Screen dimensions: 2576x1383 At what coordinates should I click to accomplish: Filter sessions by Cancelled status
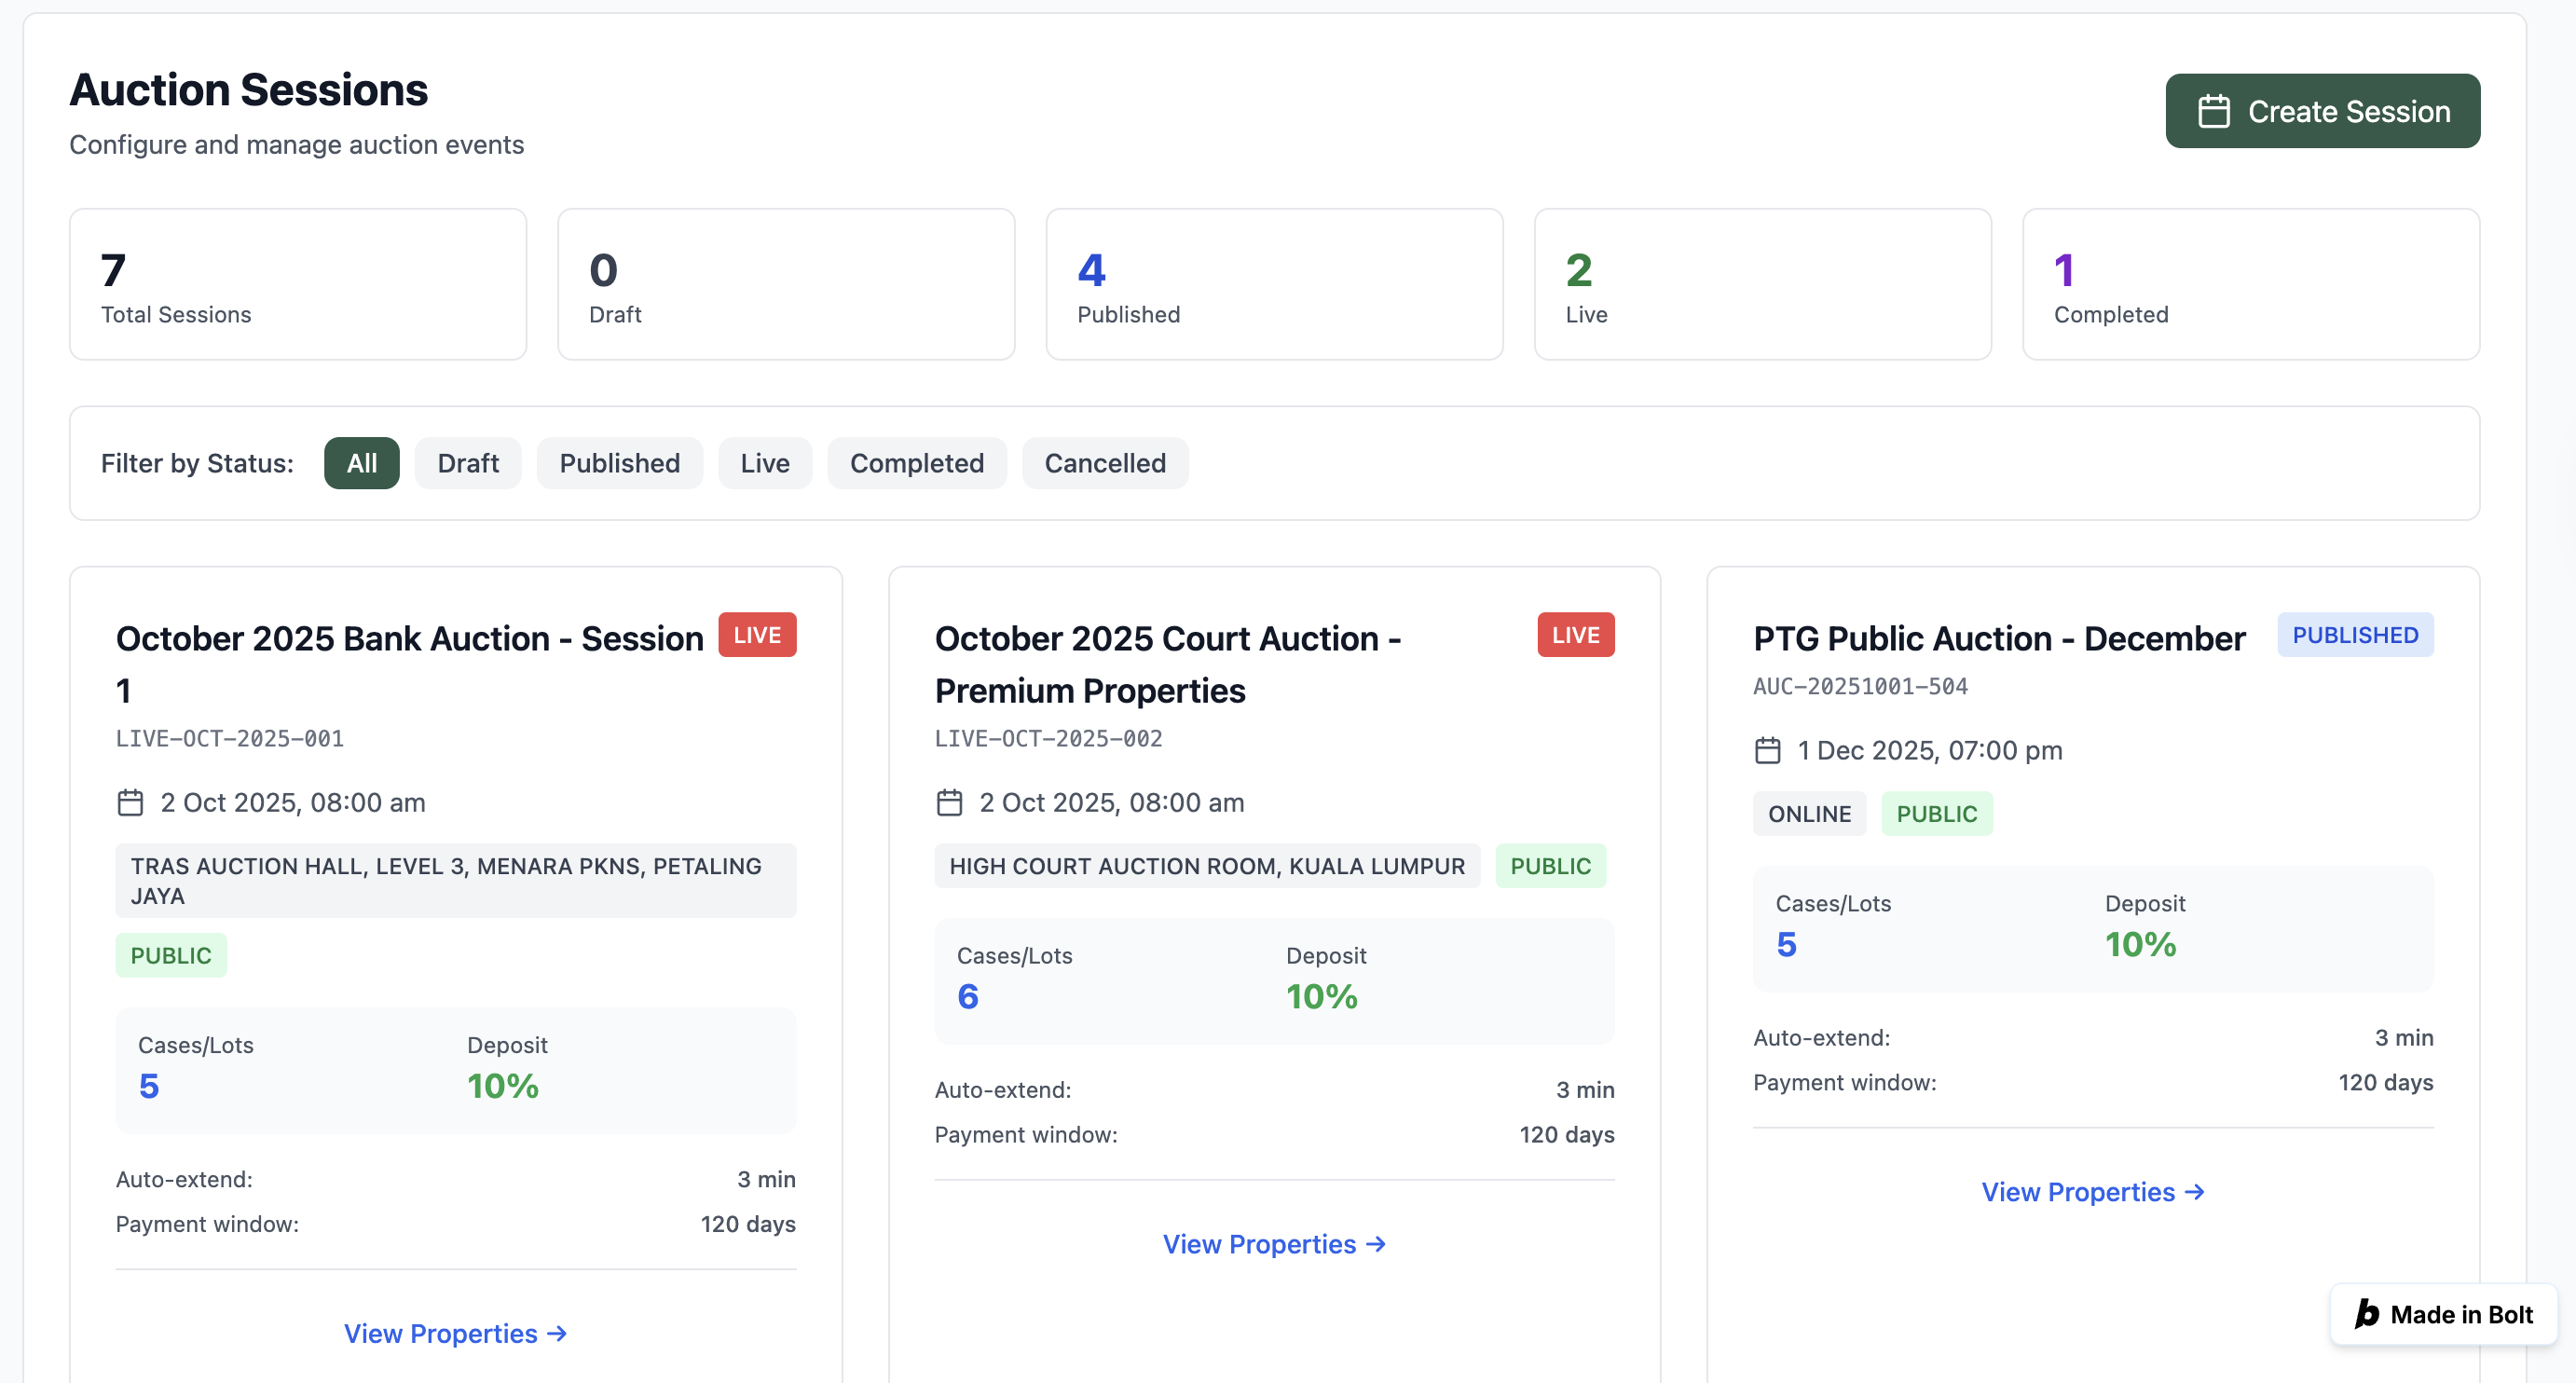pos(1105,463)
